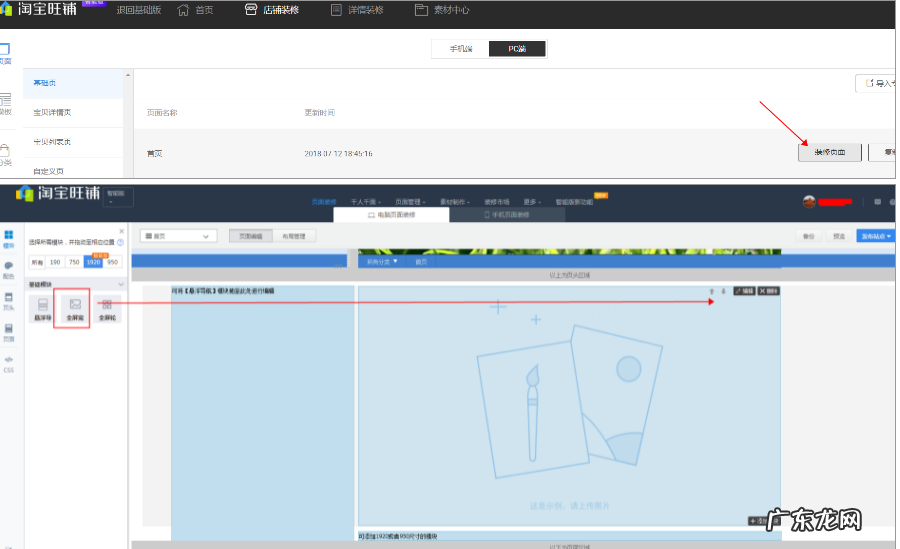Open the 首页 page selector dropdown
This screenshot has height=549, width=900.
[178, 236]
